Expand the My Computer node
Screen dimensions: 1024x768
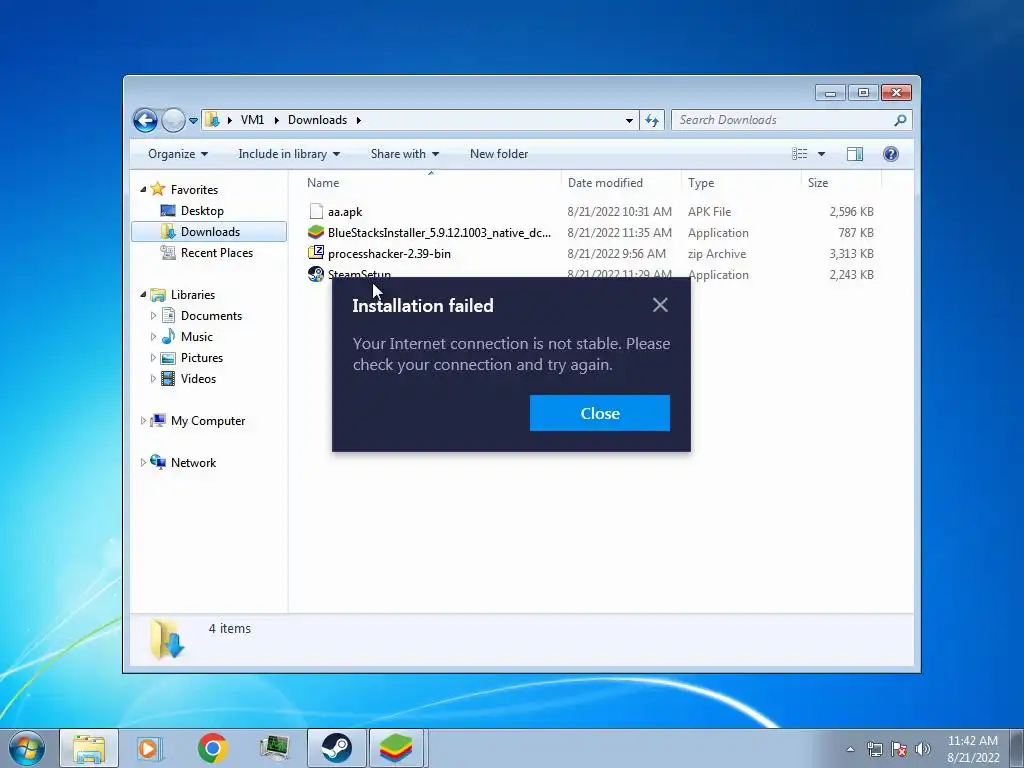(143, 421)
